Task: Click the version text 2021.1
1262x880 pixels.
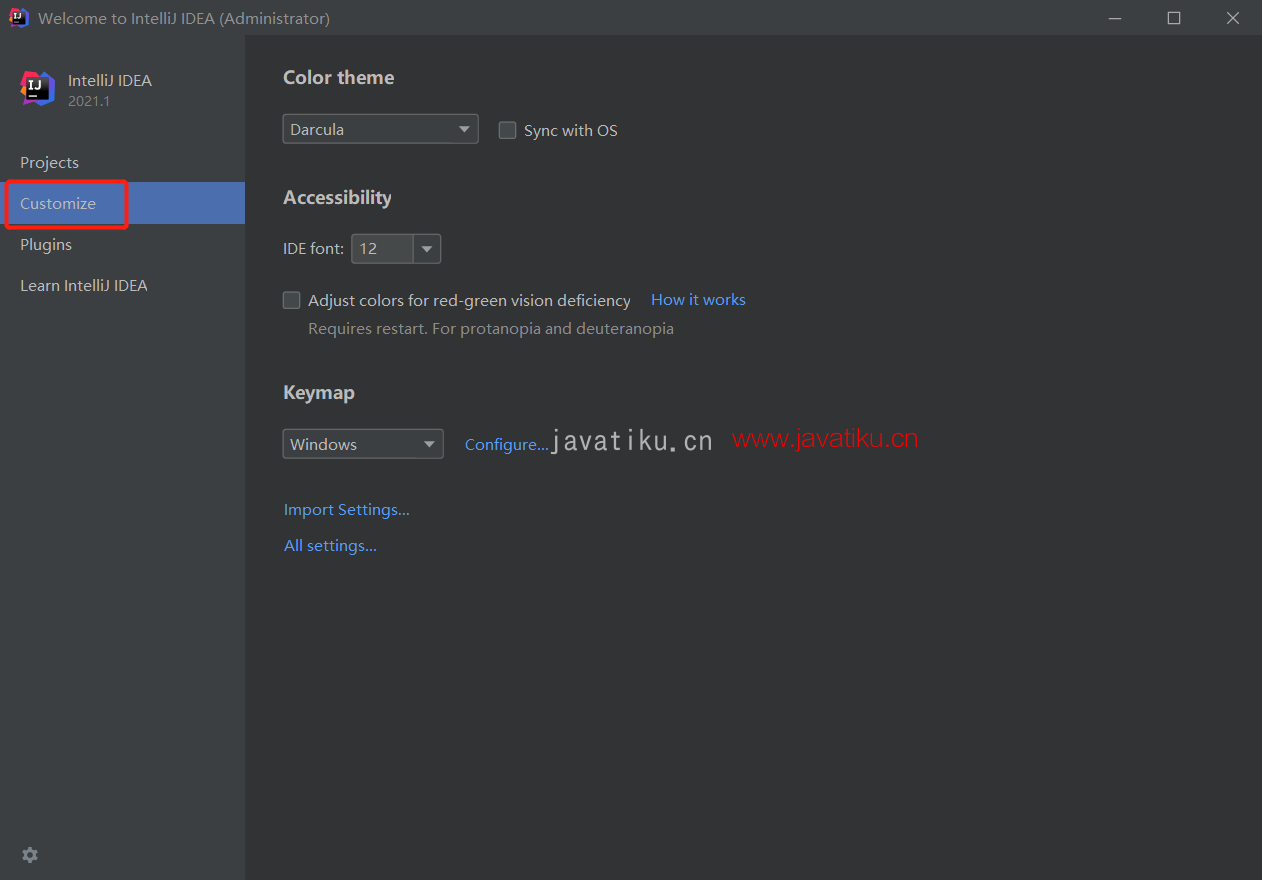Action: [89, 101]
